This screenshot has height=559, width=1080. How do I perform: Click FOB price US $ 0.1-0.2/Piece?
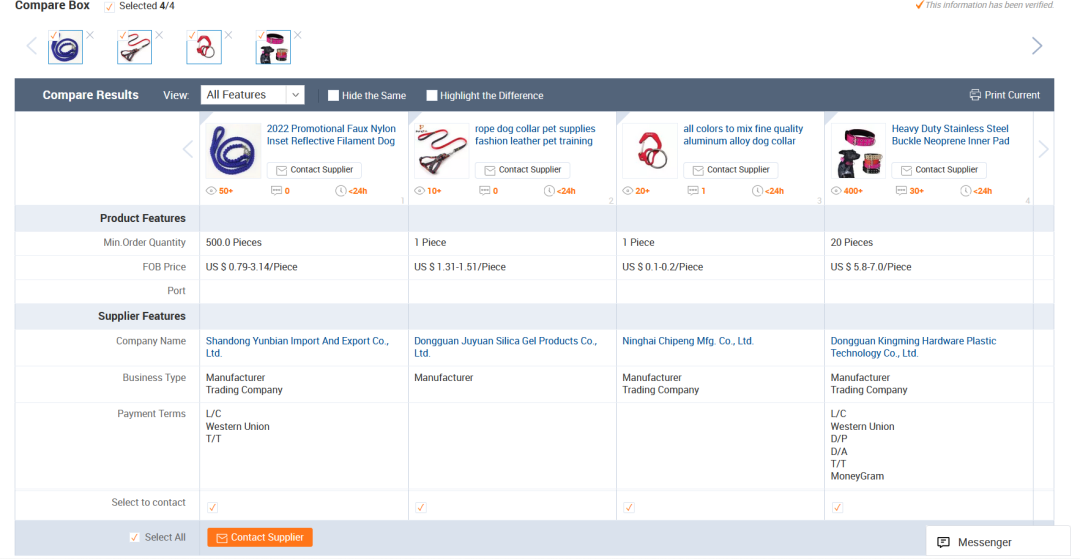[663, 267]
